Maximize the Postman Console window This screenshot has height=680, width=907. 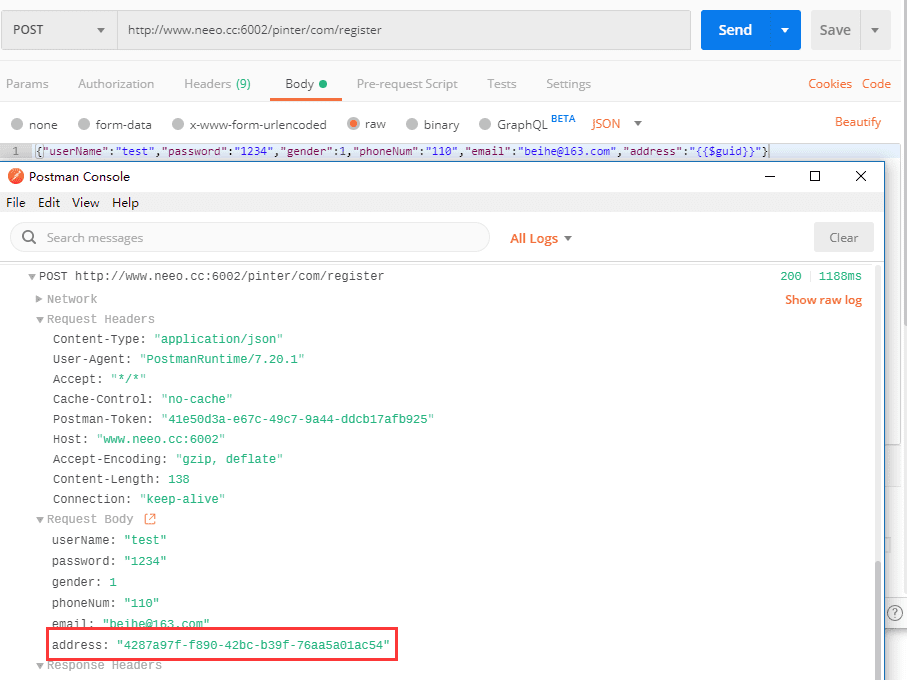(x=815, y=176)
